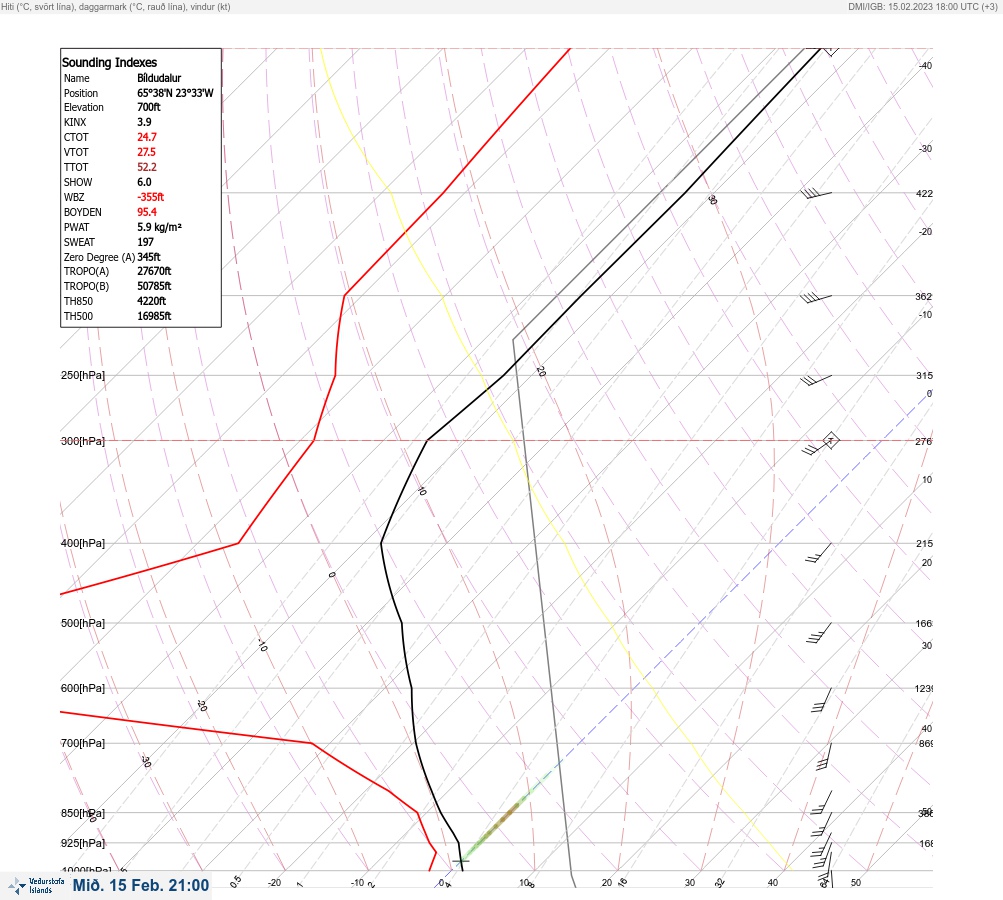Click the TTOT value 52.2
The width and height of the screenshot is (1003, 900).
click(x=146, y=167)
